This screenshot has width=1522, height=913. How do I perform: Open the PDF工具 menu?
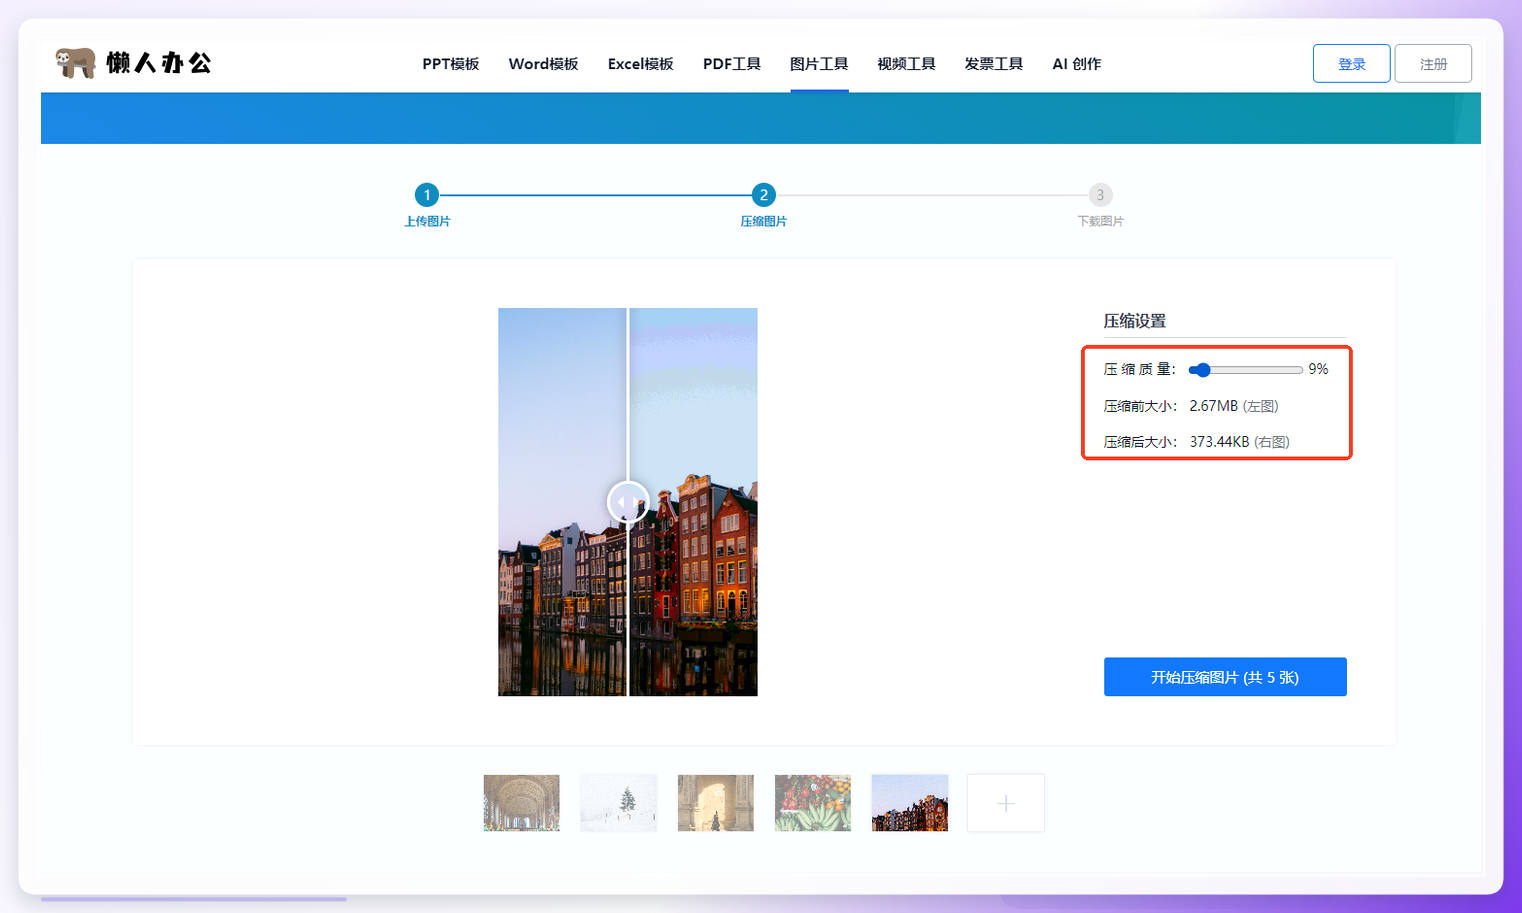pos(731,64)
